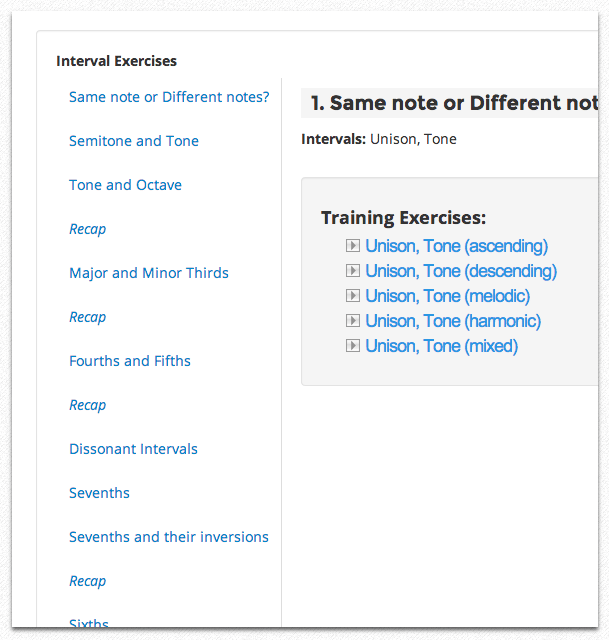609x640 pixels.
Task: Click play icon beside Unison, Tone (mixed)
Action: [x=352, y=346]
